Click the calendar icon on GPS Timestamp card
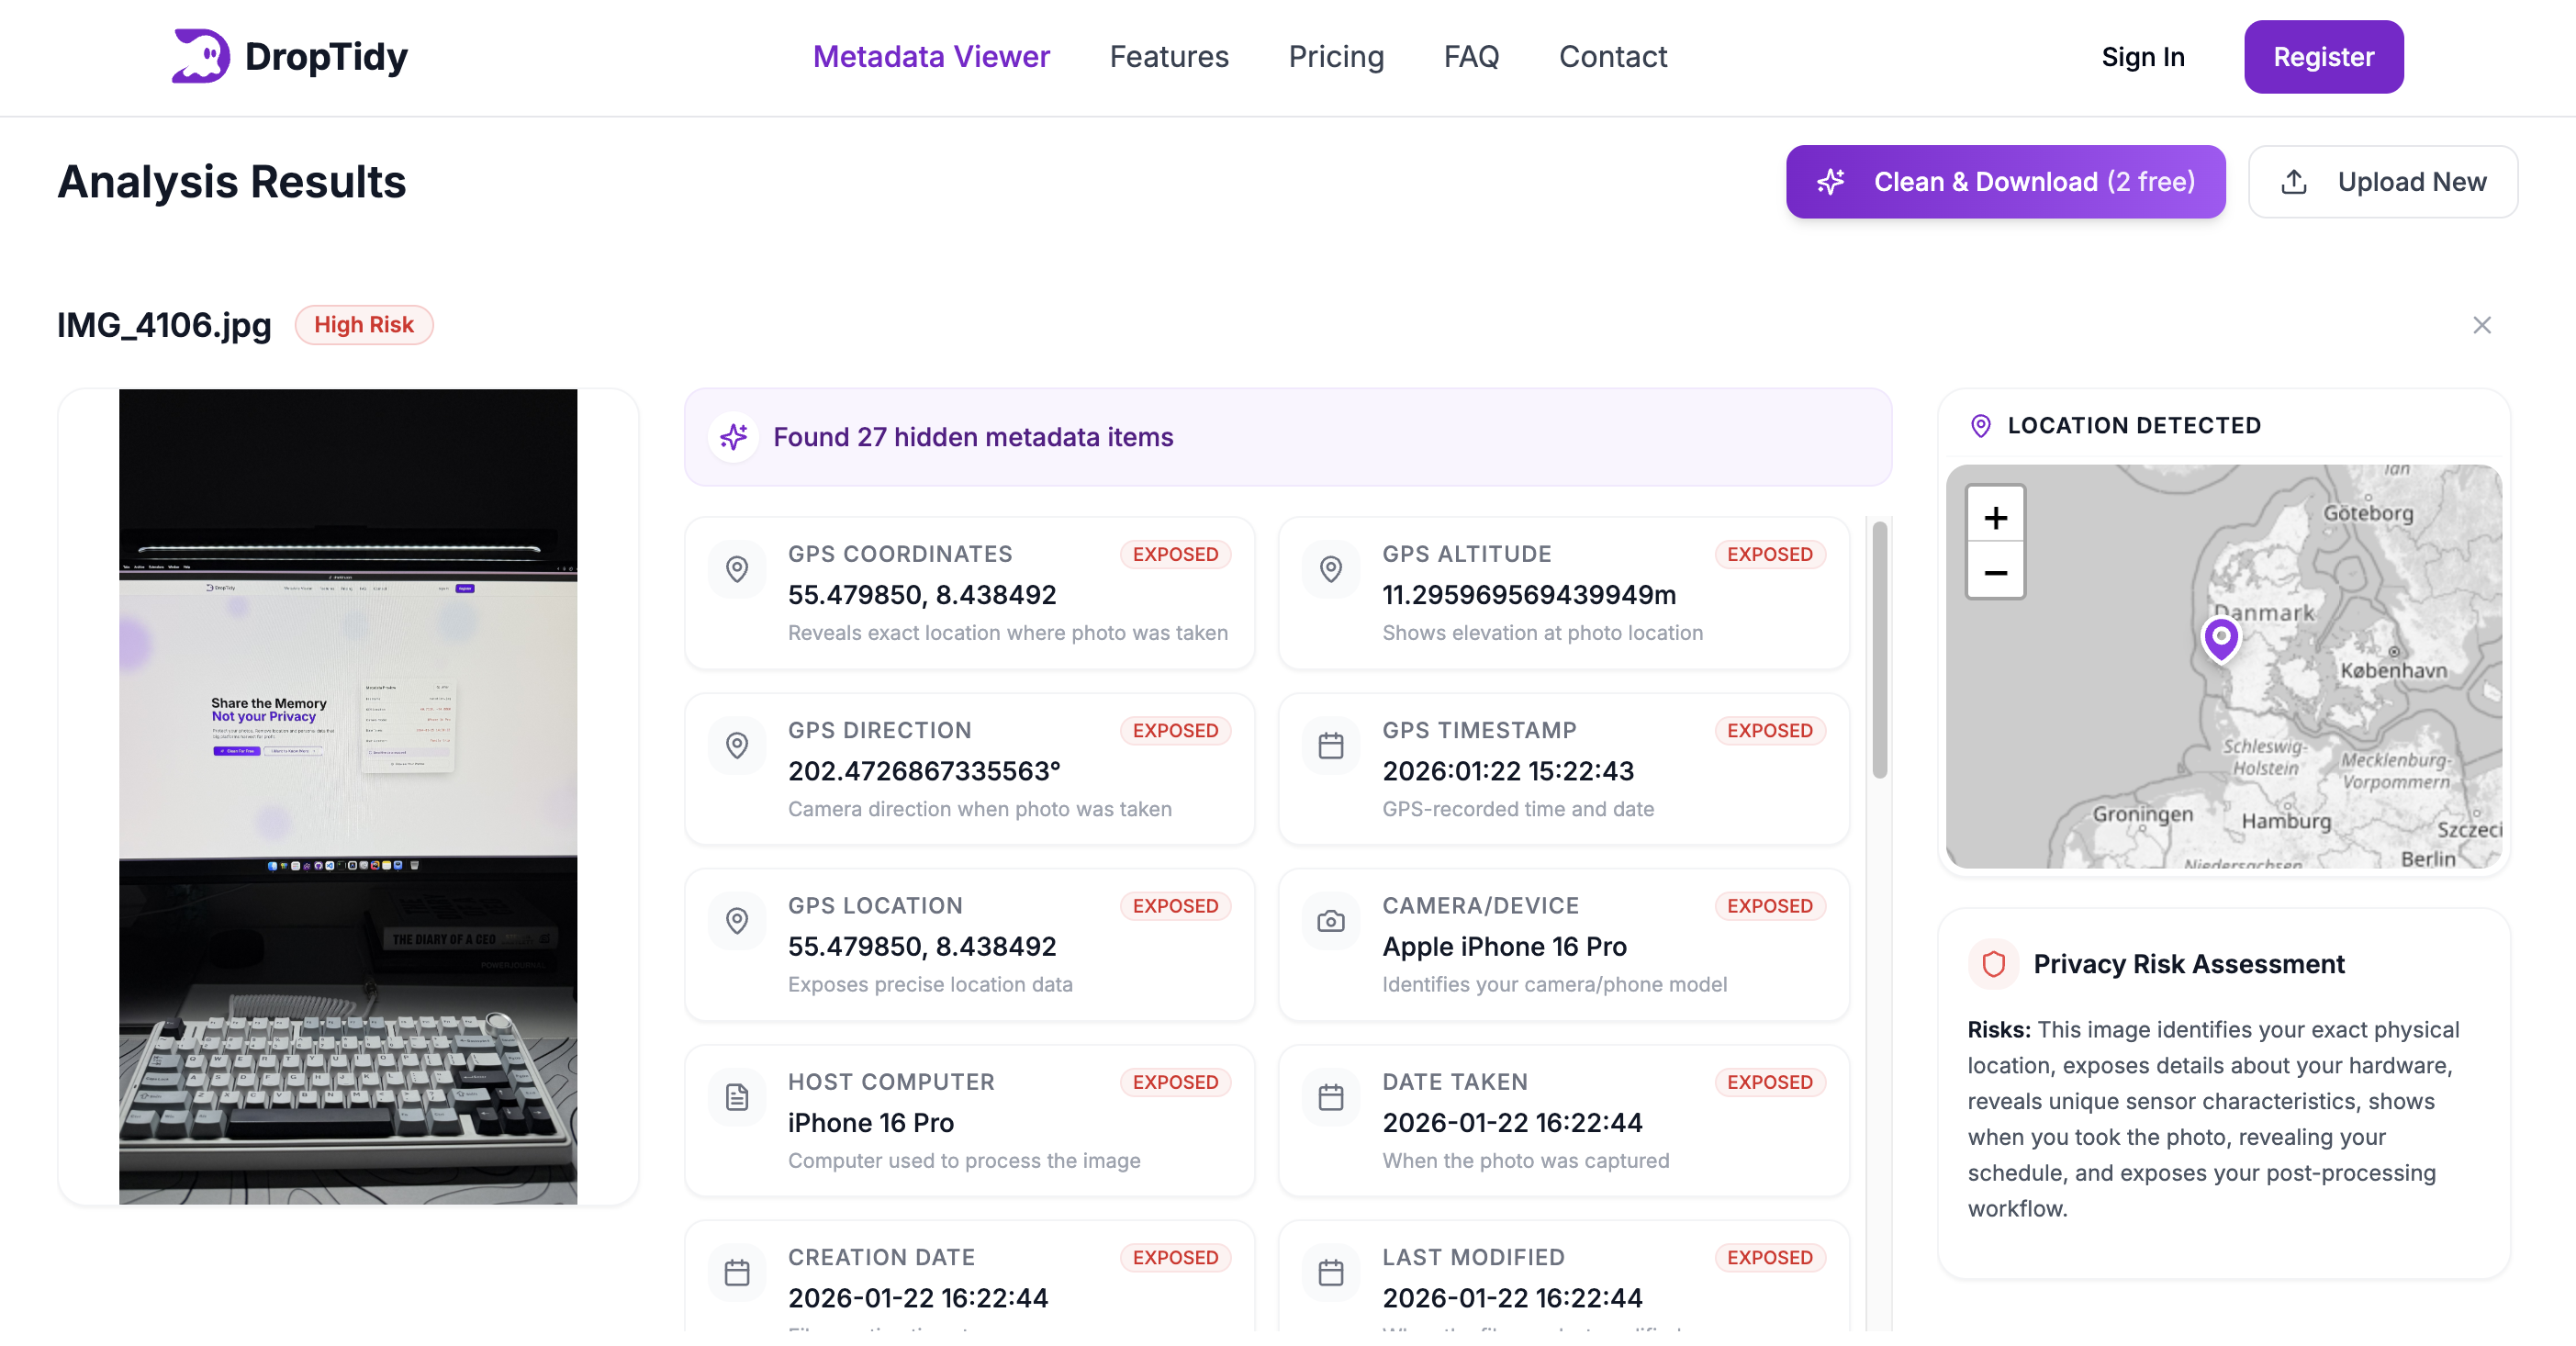Image resolution: width=2576 pixels, height=1346 pixels. pos(1331,745)
